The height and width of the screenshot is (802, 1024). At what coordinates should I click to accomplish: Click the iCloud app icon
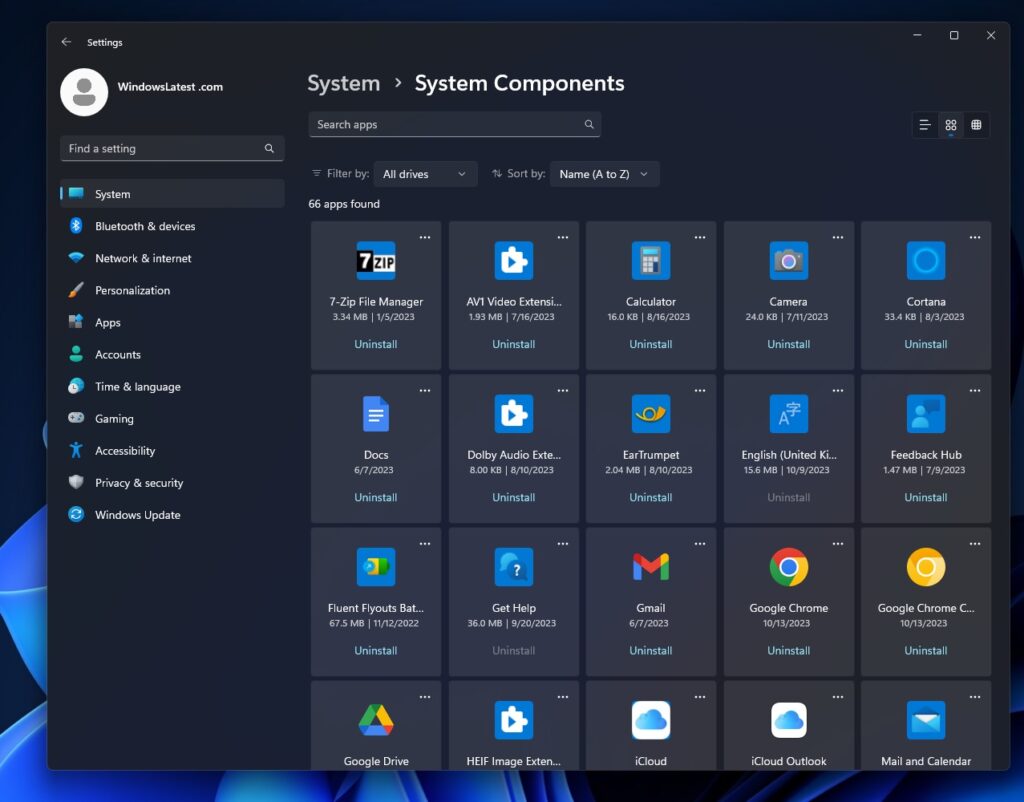(x=651, y=720)
